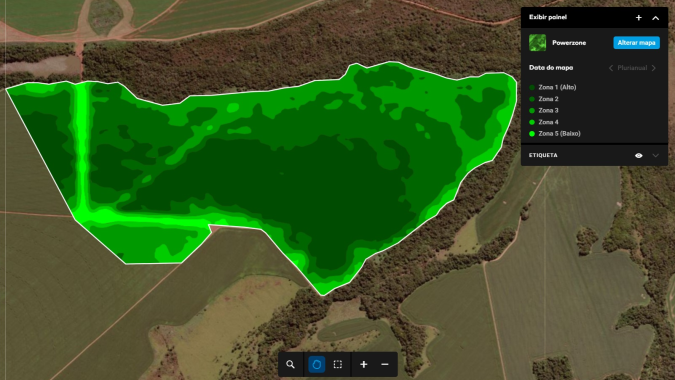Choose the rectangular marquee selection tool
This screenshot has height=380, width=675.
click(338, 365)
